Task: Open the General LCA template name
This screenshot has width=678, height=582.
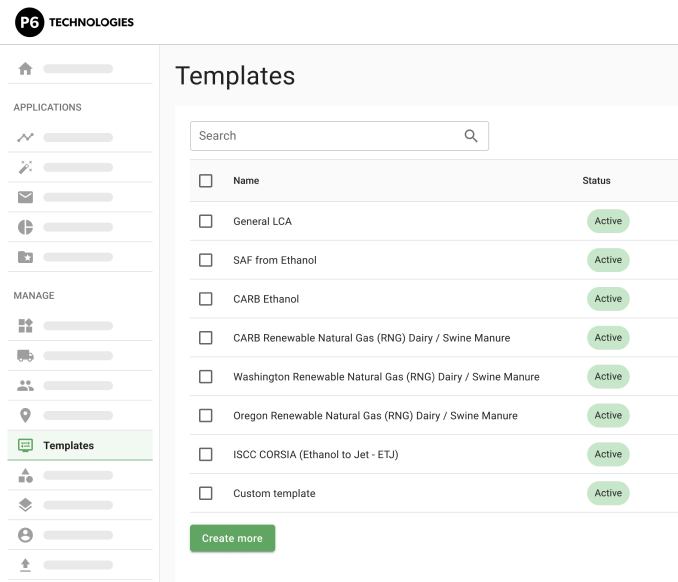Action: 262,221
